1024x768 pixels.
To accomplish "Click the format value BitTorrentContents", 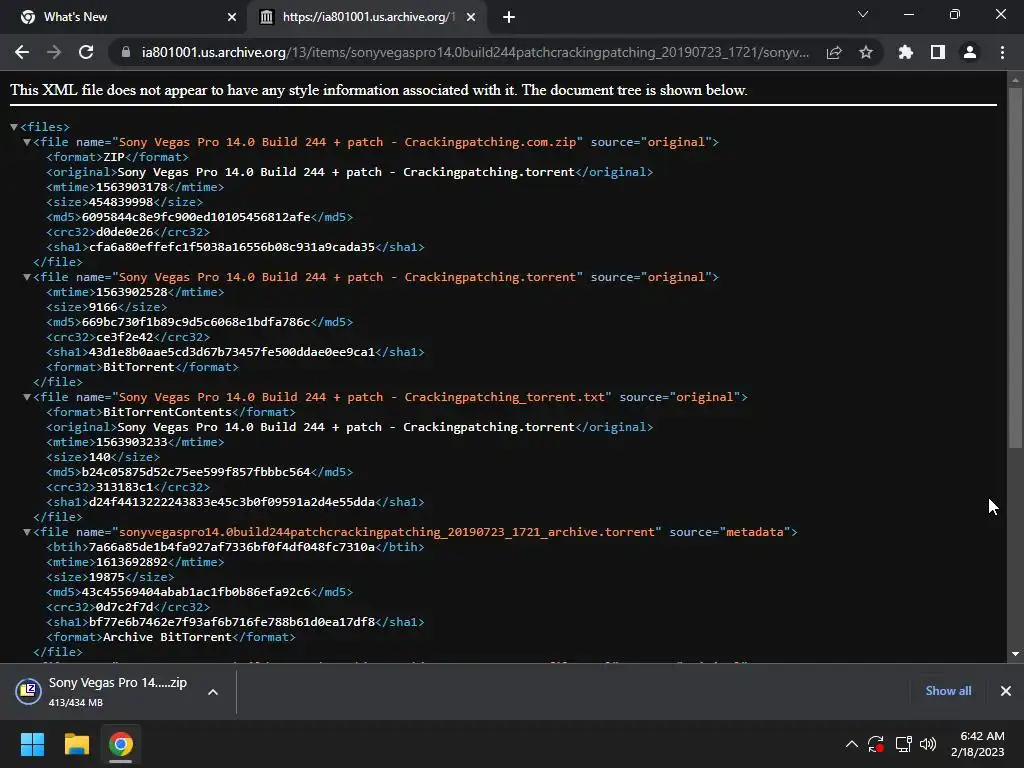I will 167,412.
